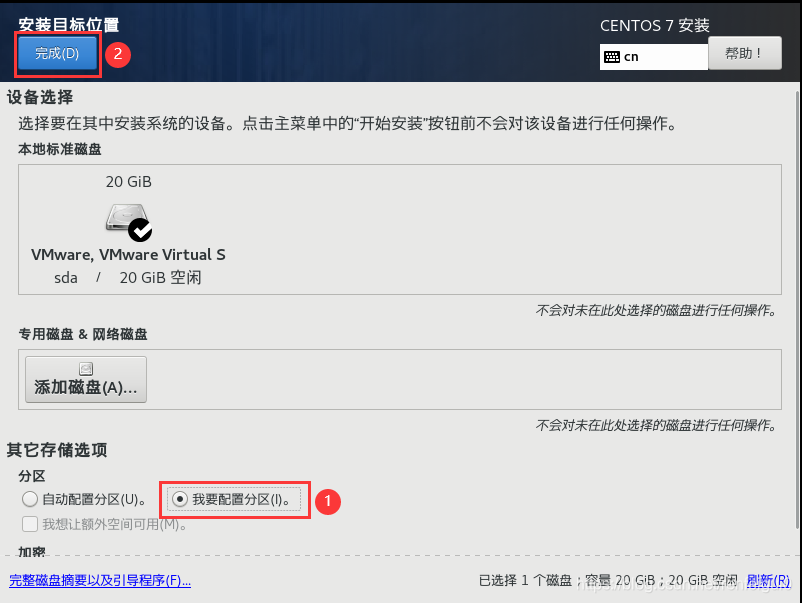Open the 完整磁盘摘要以及引导程序(F) link
This screenshot has height=603, width=802.
click(x=100, y=580)
